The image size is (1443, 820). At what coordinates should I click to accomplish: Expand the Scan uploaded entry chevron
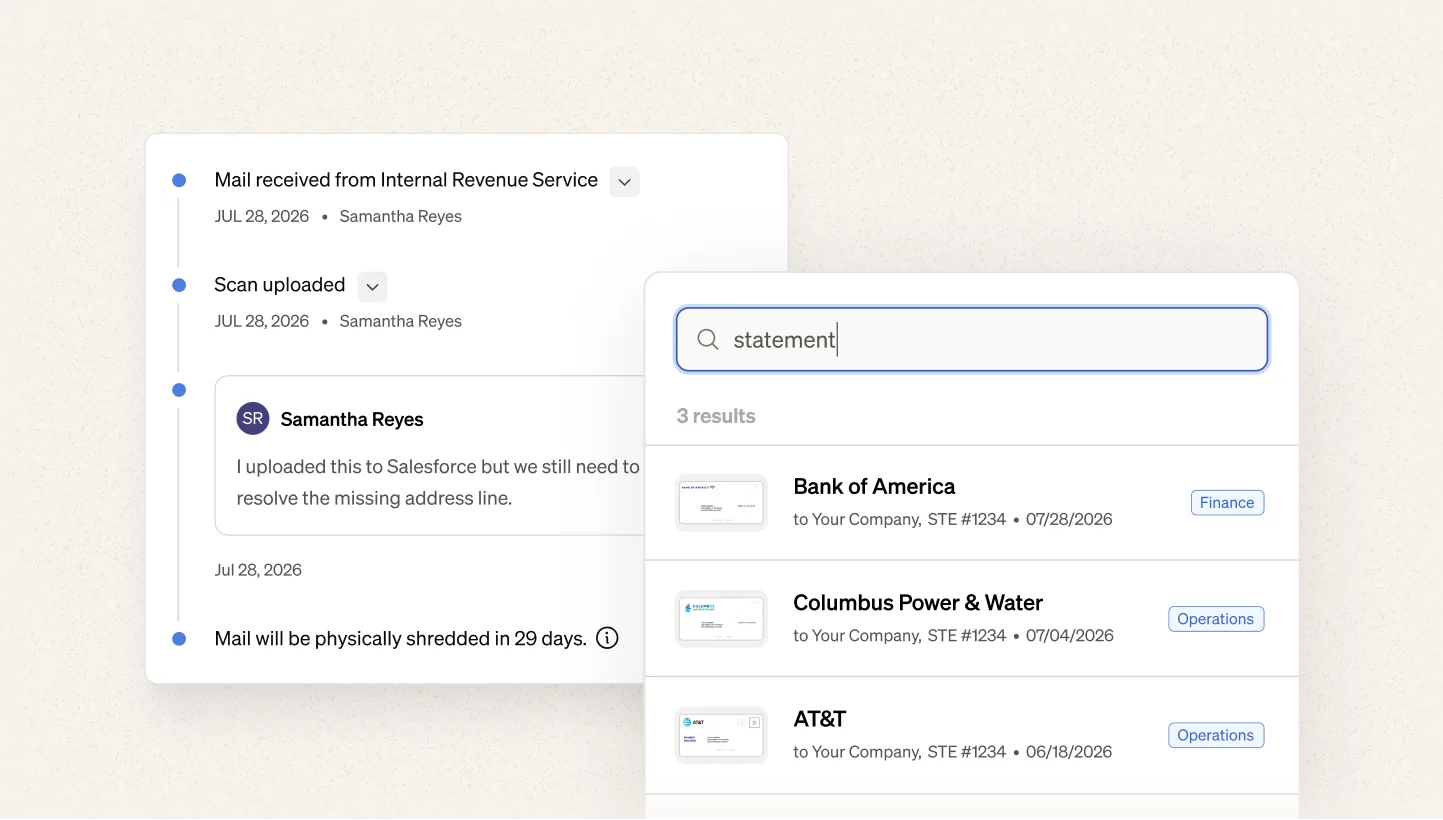pos(372,287)
